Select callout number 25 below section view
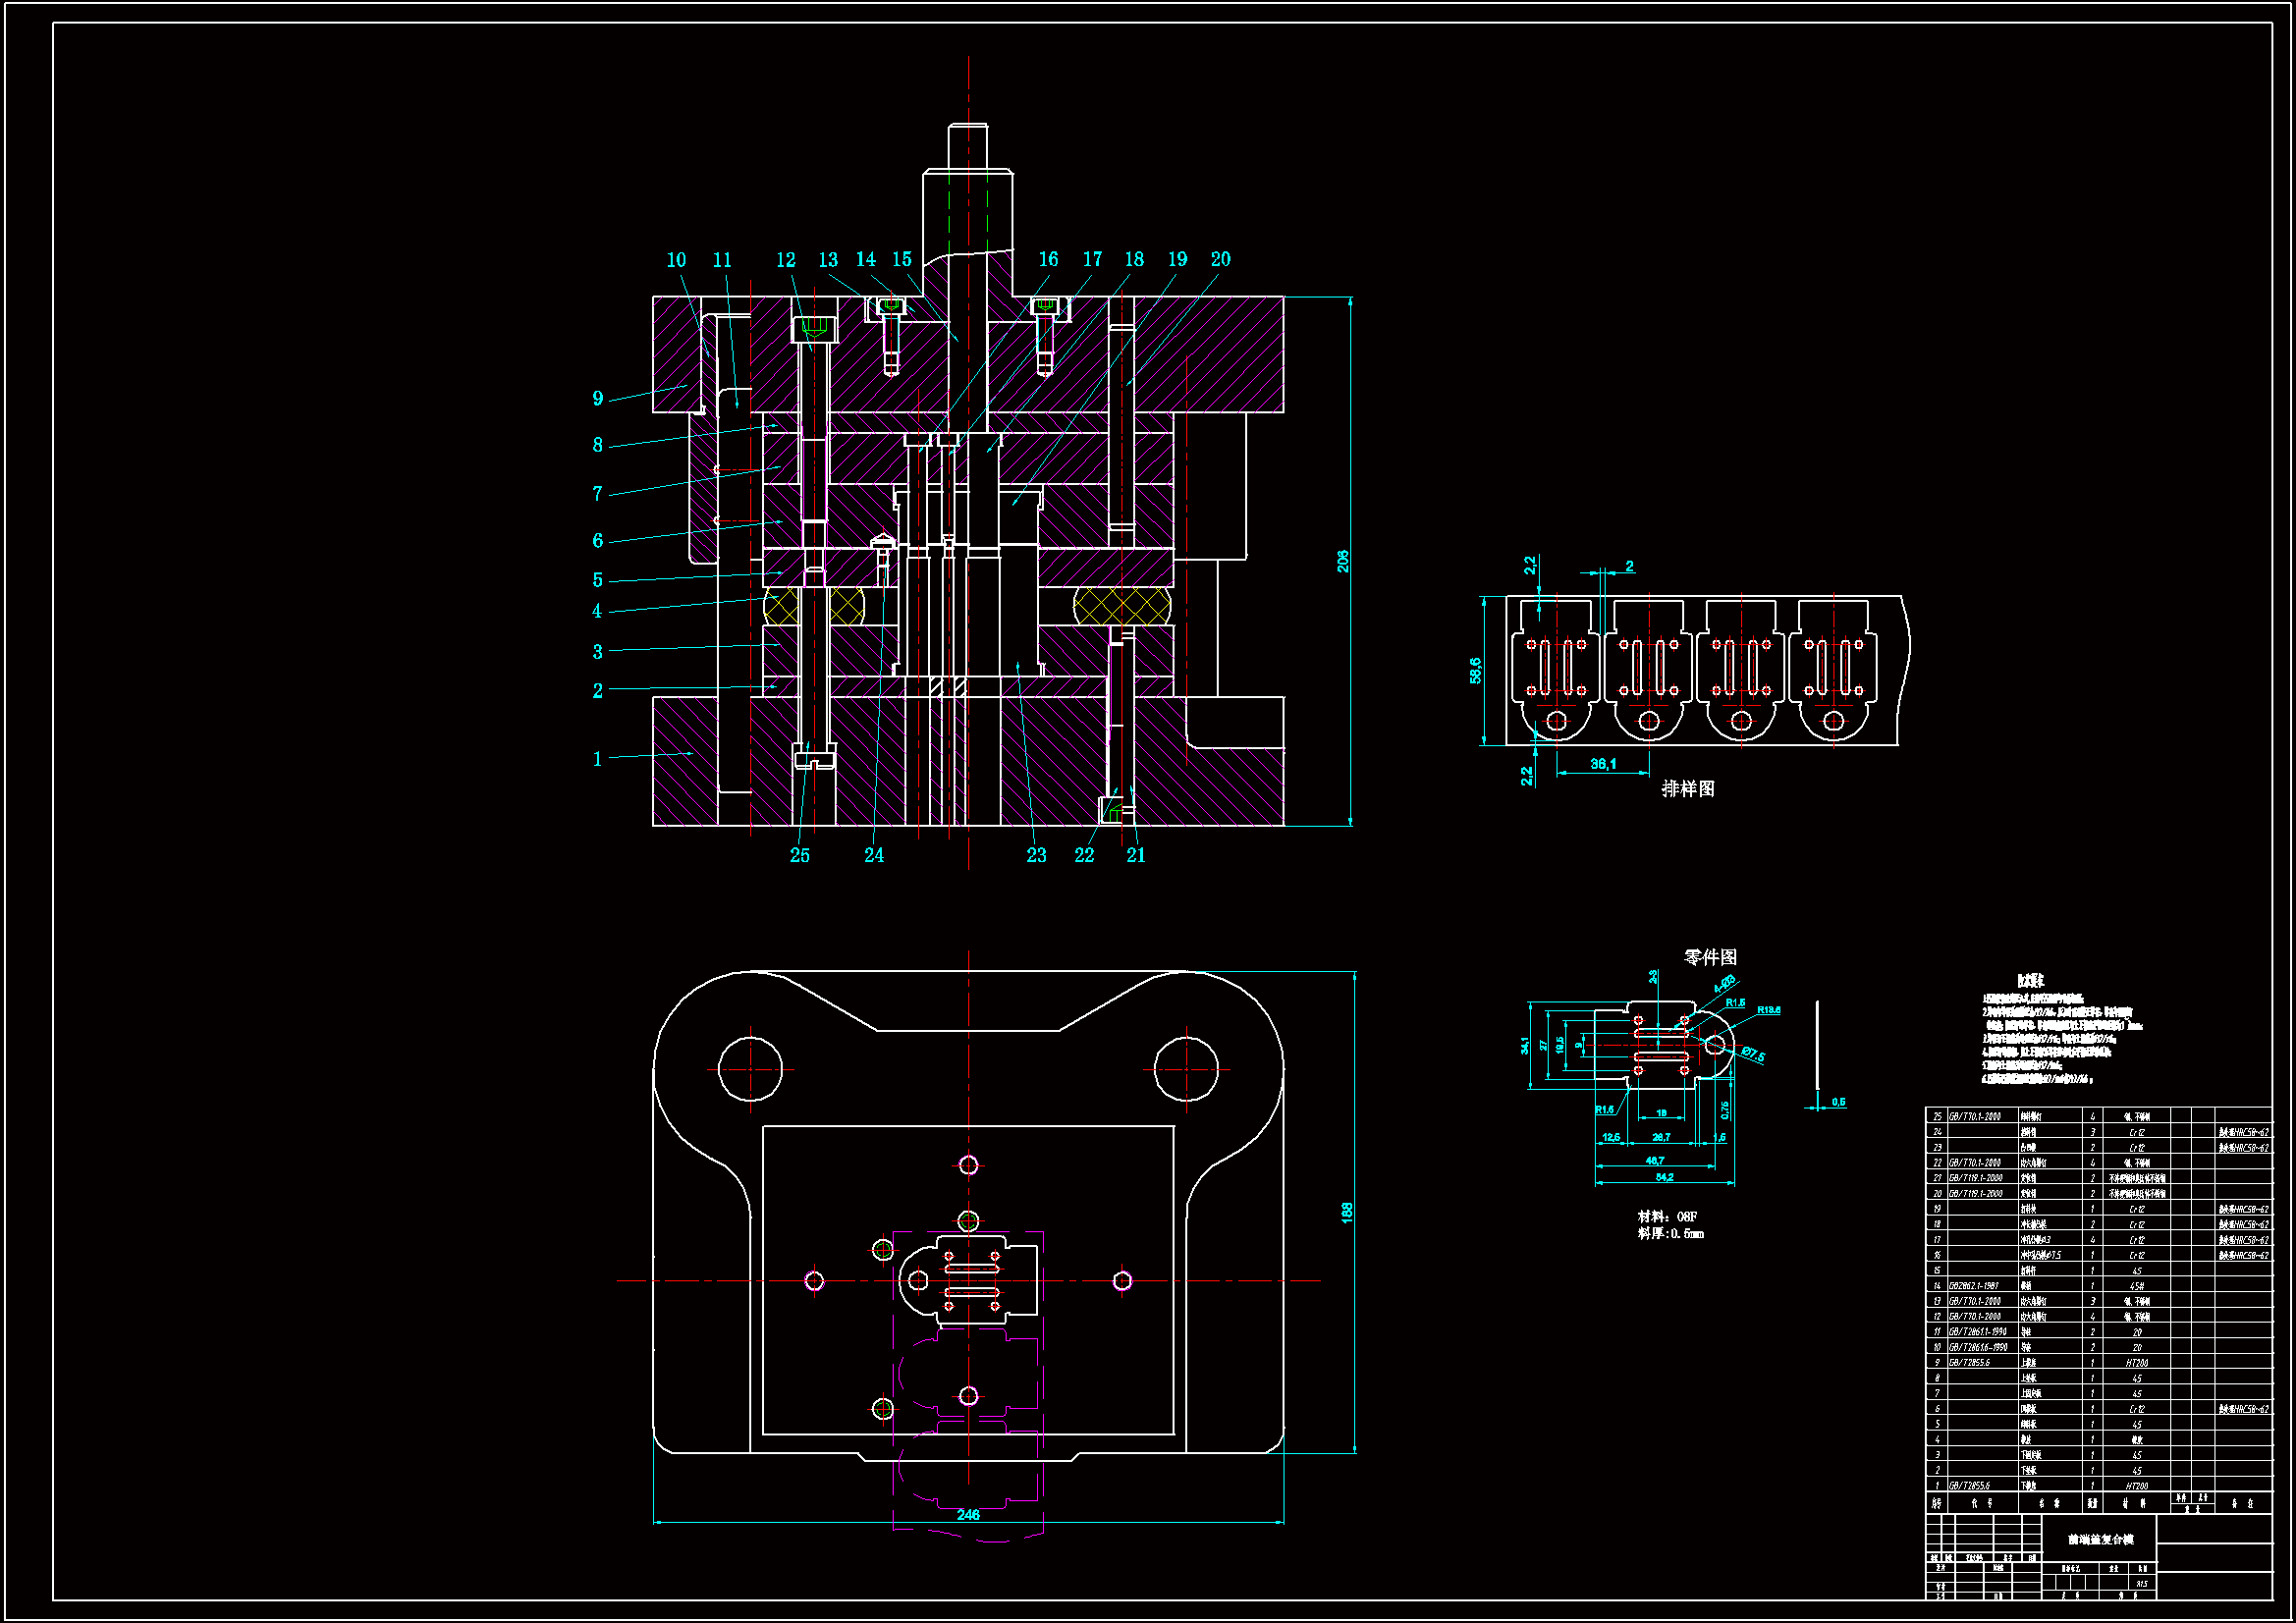This screenshot has width=2296, height=1623. click(x=800, y=855)
